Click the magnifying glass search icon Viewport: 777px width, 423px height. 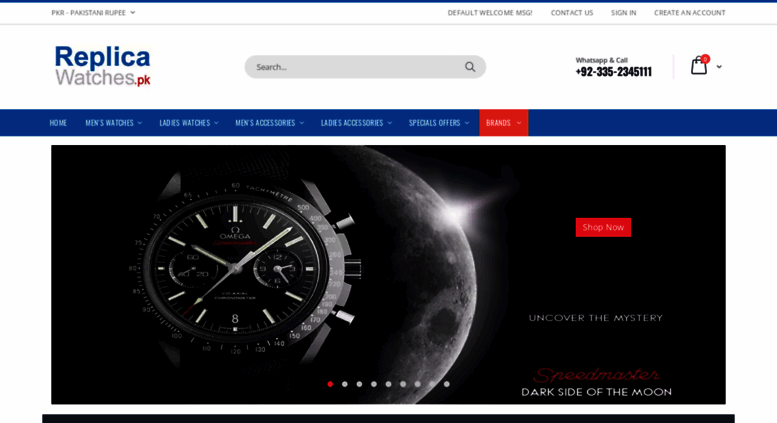pos(470,67)
